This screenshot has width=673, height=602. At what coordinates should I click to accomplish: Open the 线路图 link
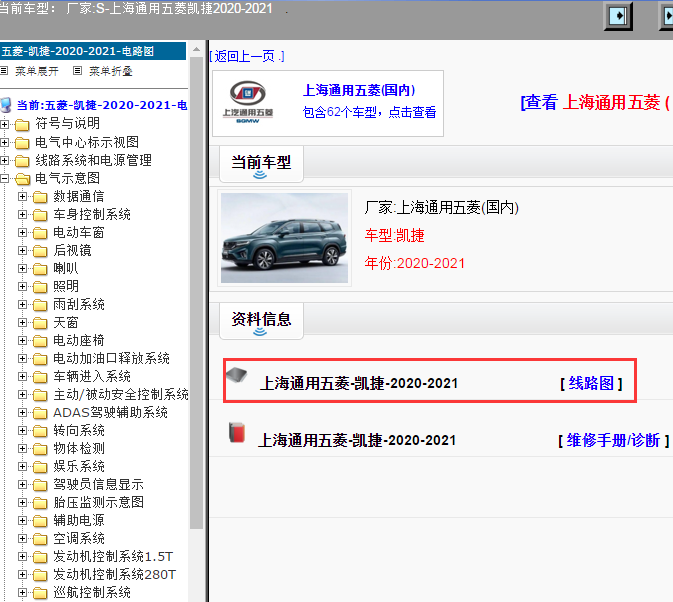pos(591,383)
